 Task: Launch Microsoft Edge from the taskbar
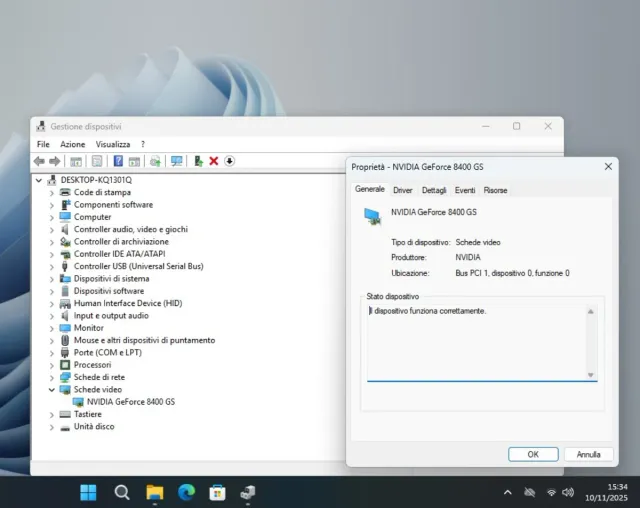(187, 492)
